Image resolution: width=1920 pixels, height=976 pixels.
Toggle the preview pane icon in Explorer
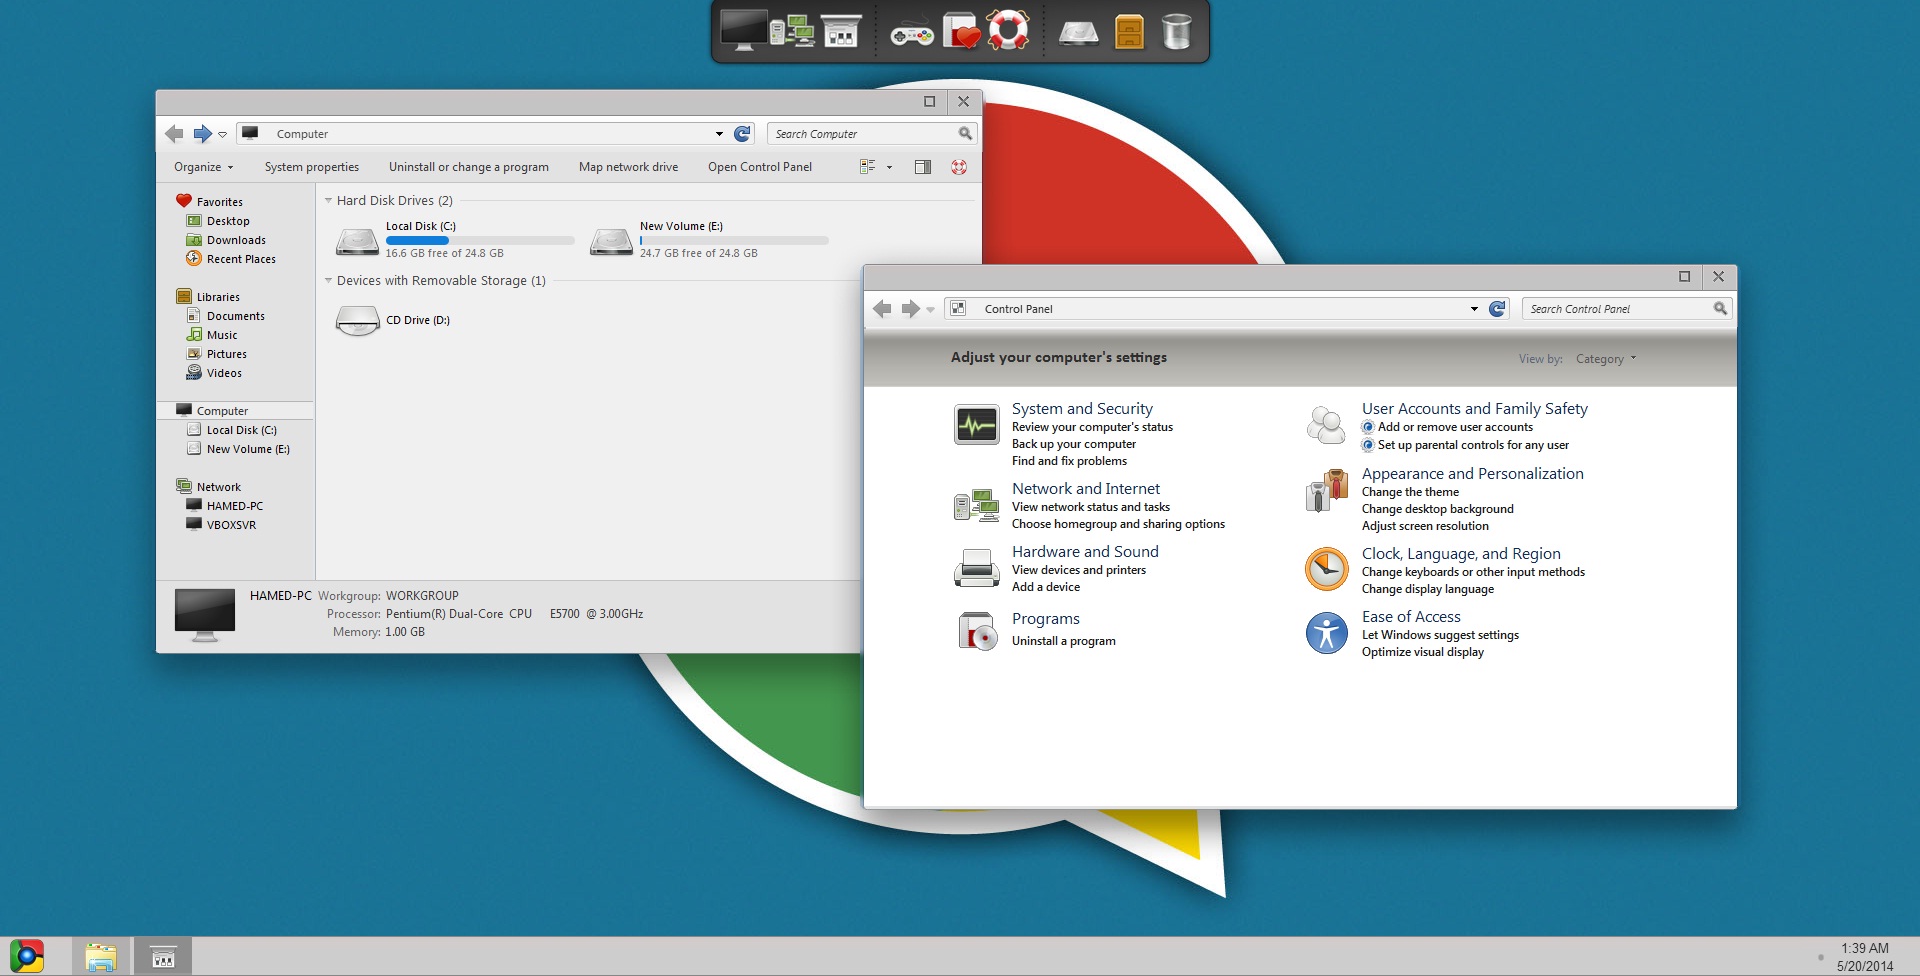coord(922,167)
